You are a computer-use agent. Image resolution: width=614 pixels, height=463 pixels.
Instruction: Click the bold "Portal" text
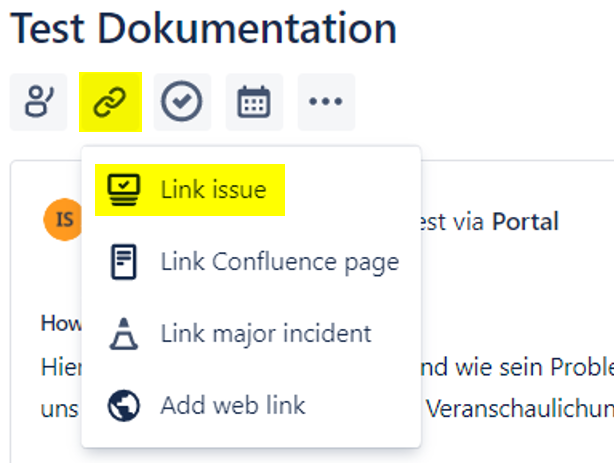[x=524, y=221]
